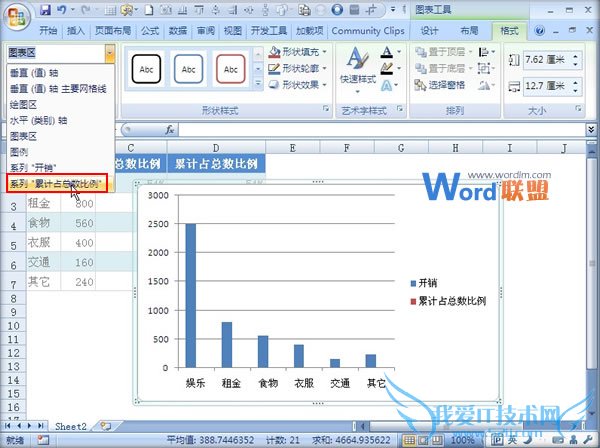The image size is (600, 448).
Task: Select the black-outlined Abc shape style
Action: pos(146,69)
